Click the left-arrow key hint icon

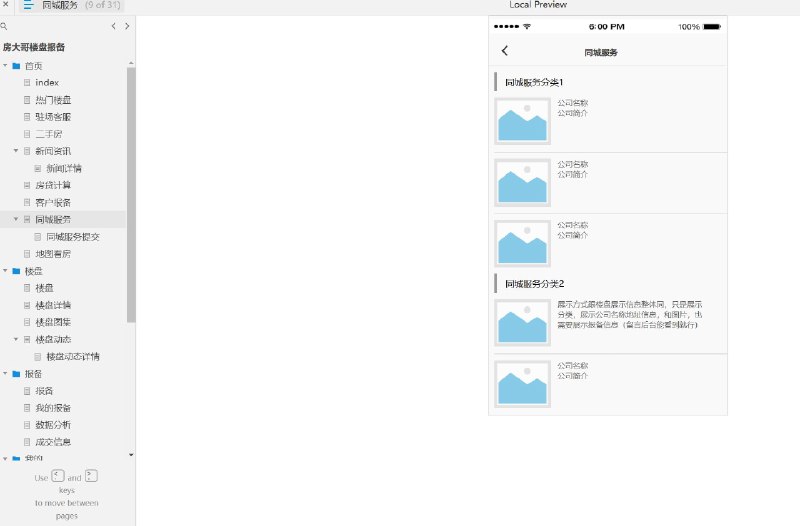click(58, 476)
